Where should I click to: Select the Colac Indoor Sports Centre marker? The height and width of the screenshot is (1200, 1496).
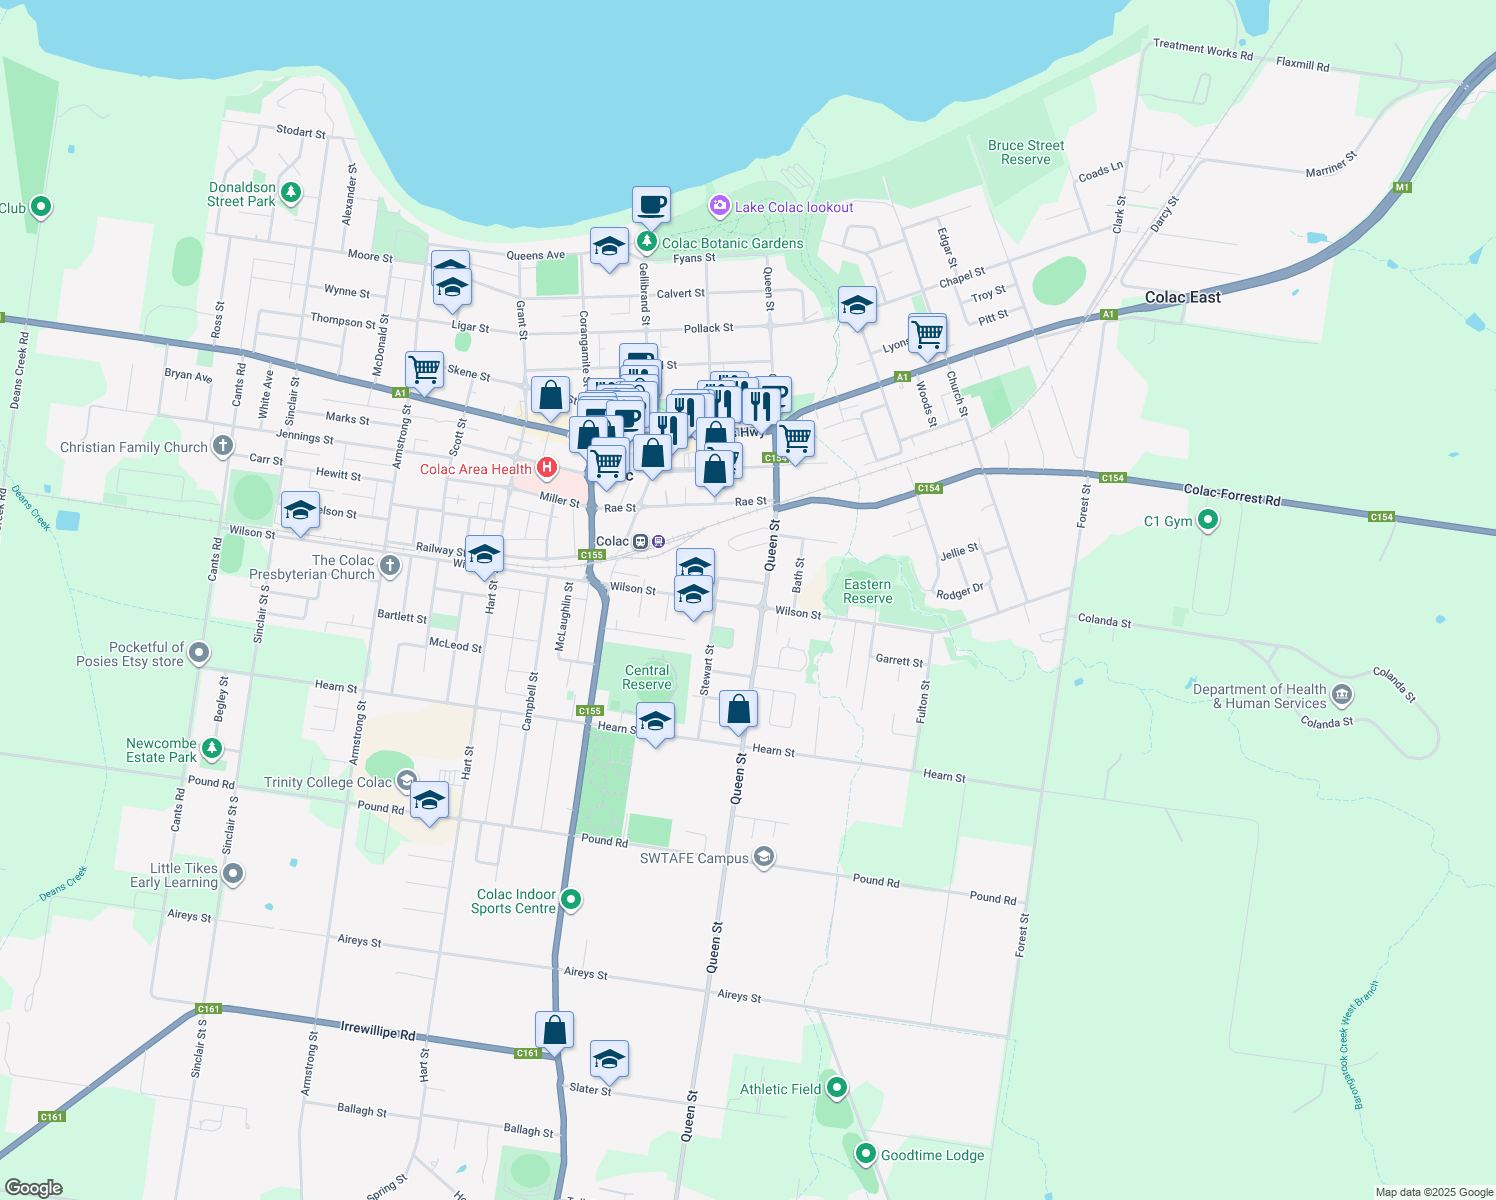(570, 899)
